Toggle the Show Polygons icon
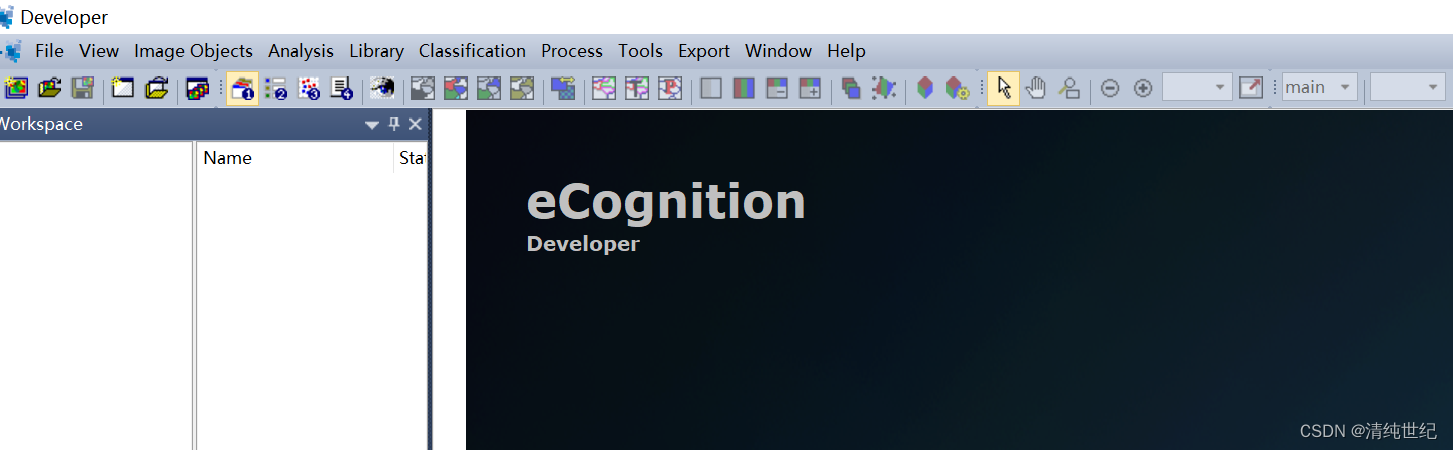1453x450 pixels. coord(636,88)
